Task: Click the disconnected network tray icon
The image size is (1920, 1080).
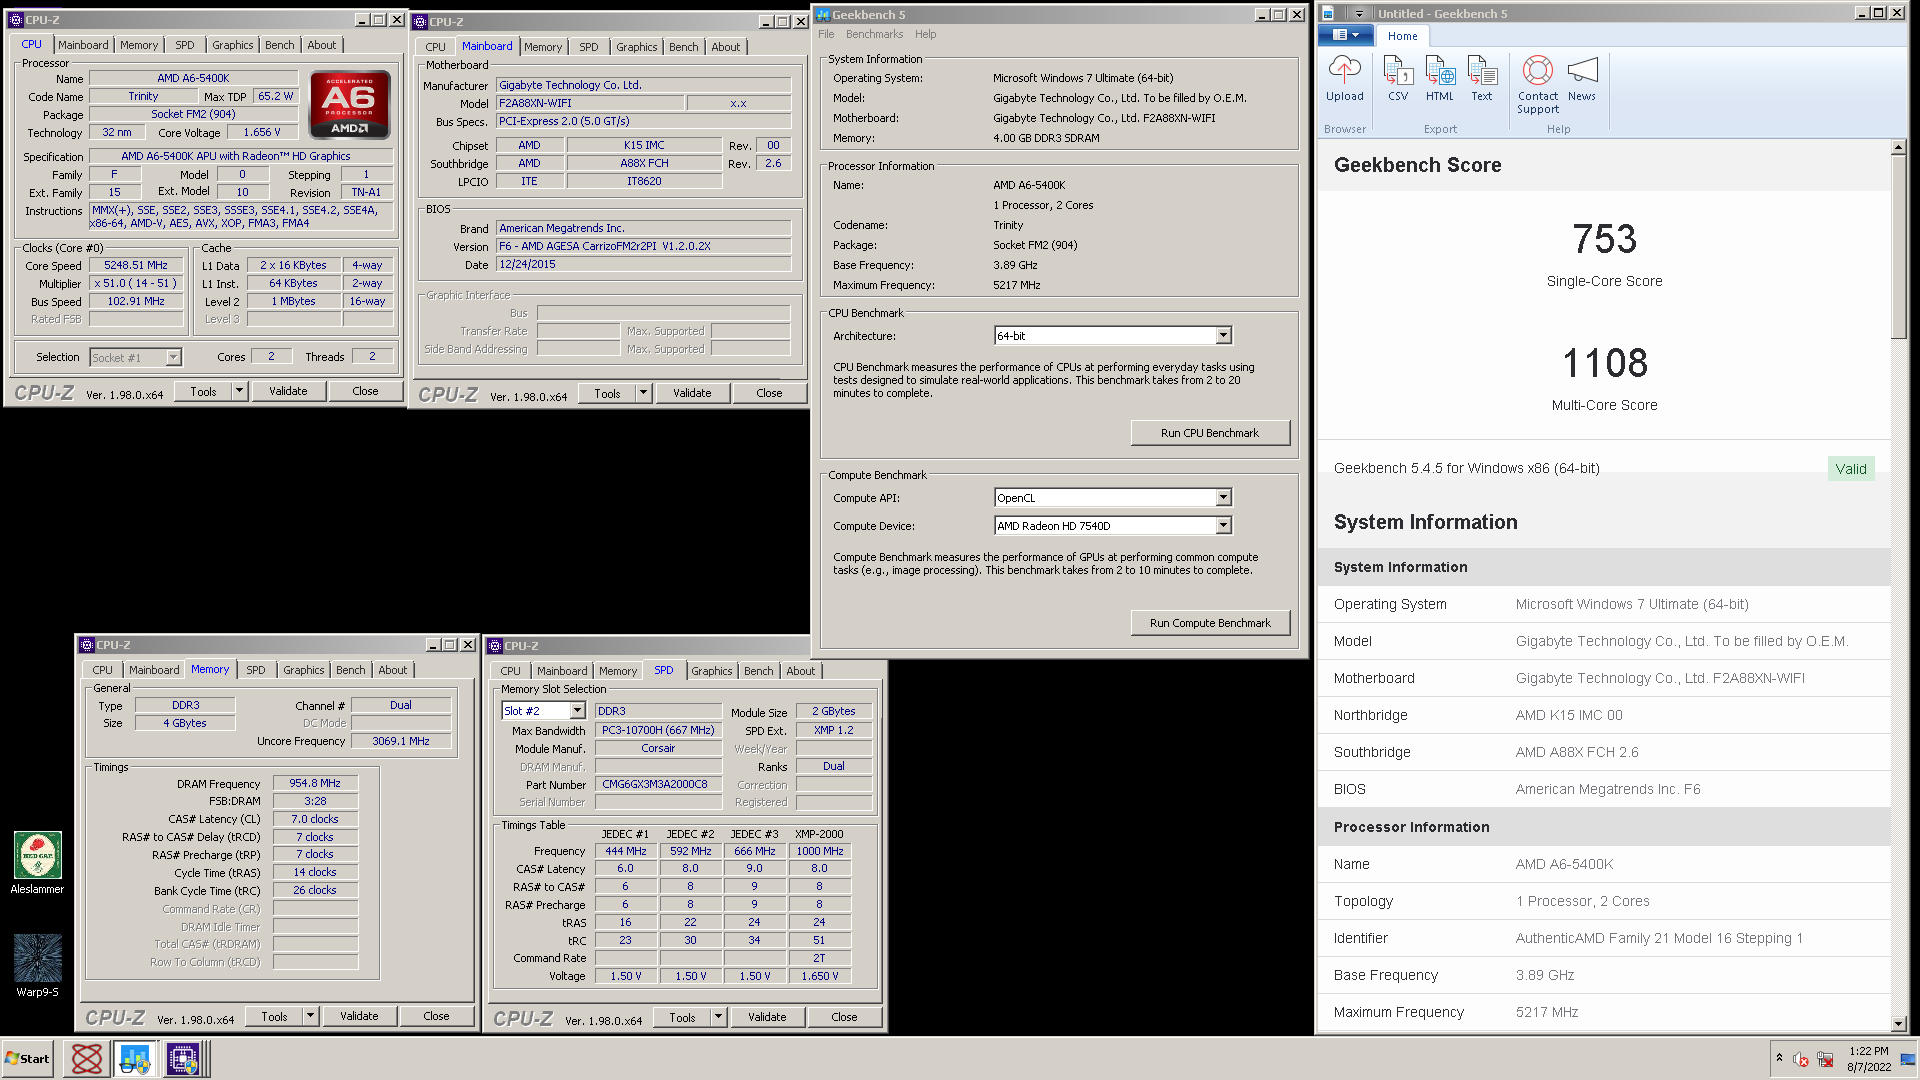Action: coord(1825,1059)
